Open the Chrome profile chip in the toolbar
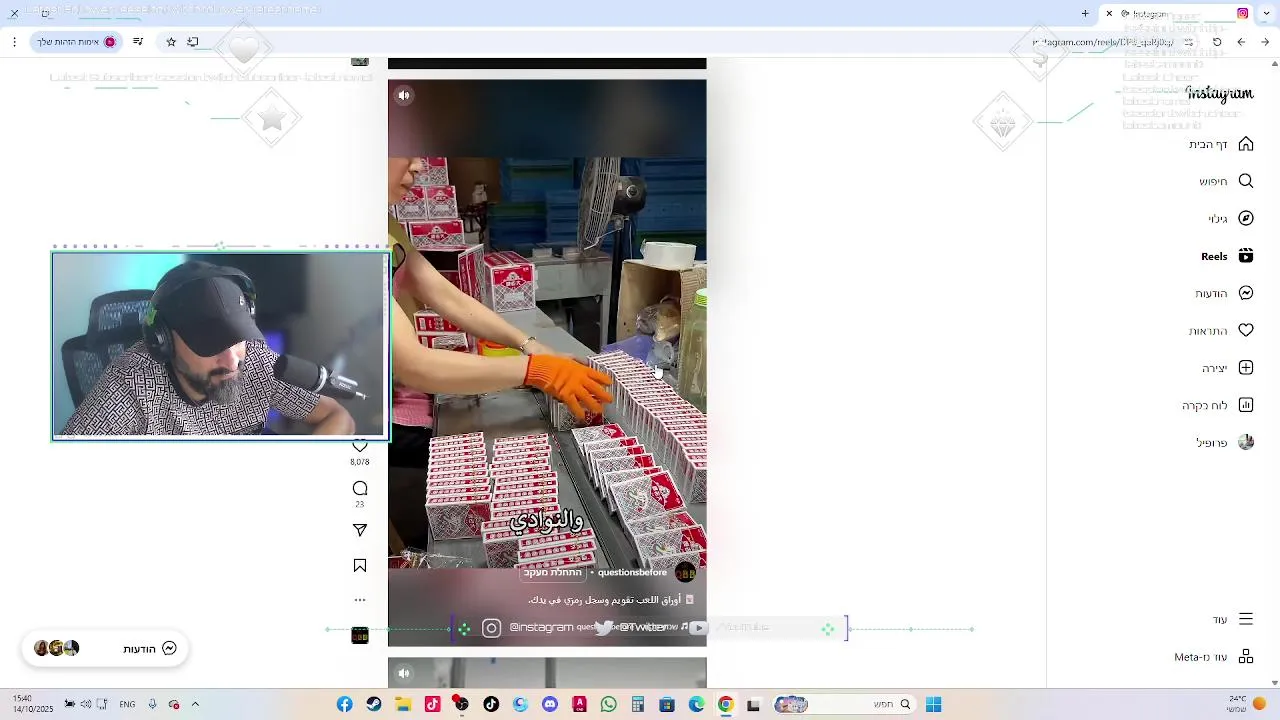 click(77, 42)
